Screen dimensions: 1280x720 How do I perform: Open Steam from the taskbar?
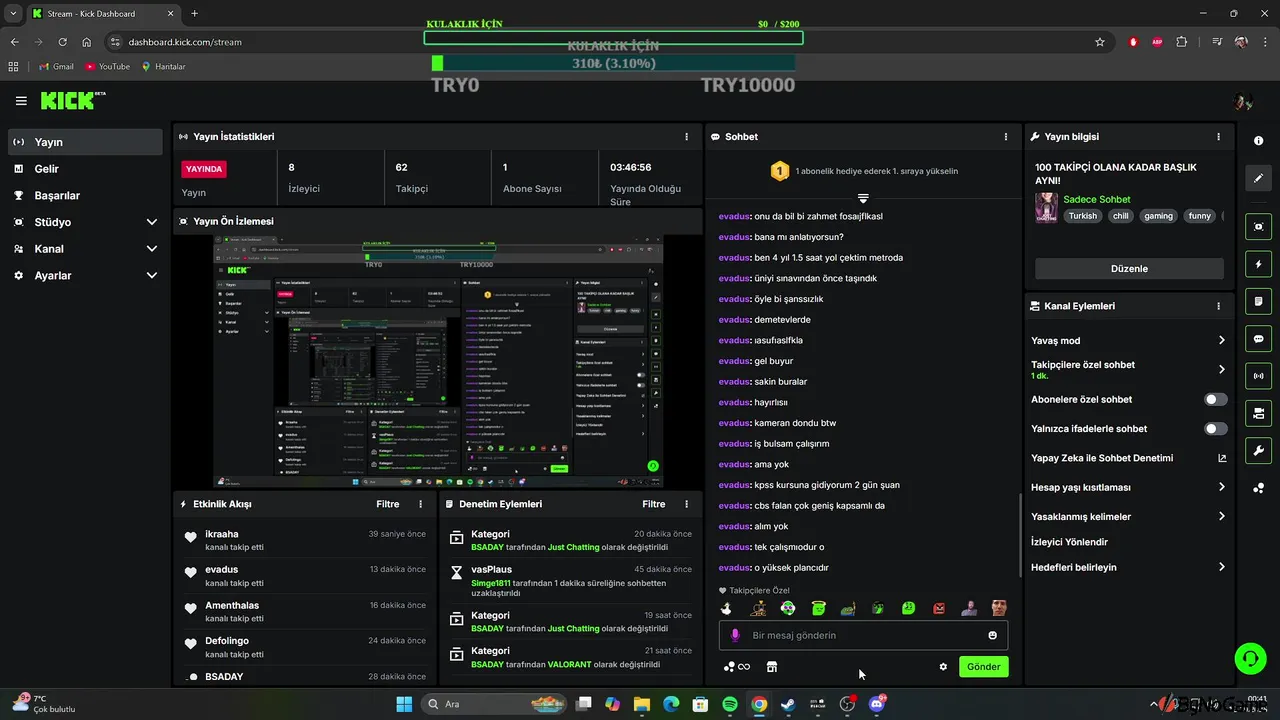tap(788, 704)
